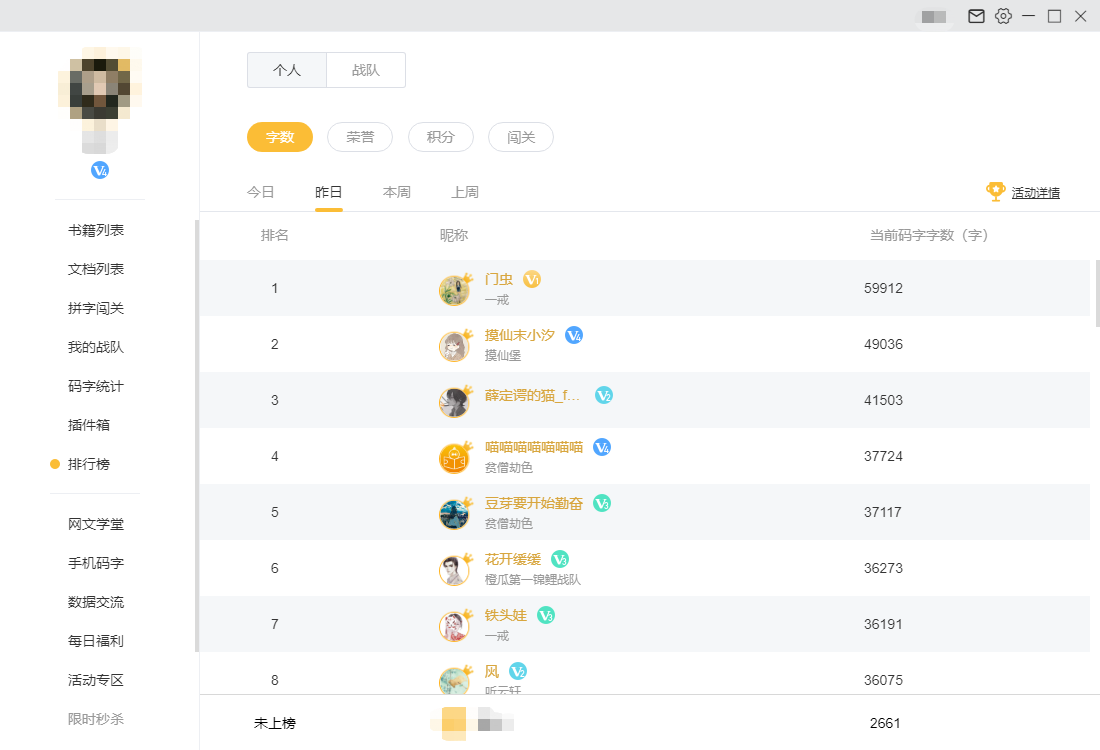This screenshot has height=750, width=1100.
Task: Click the V4 badge under profile avatar
Action: point(100,170)
